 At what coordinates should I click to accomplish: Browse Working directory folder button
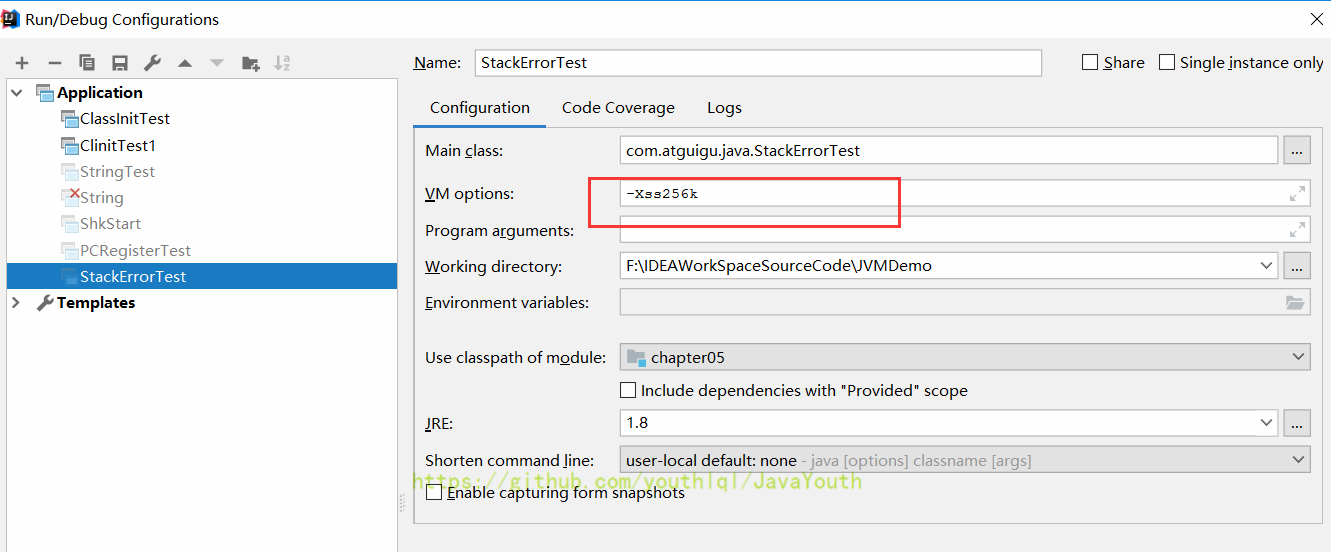coord(1297,266)
